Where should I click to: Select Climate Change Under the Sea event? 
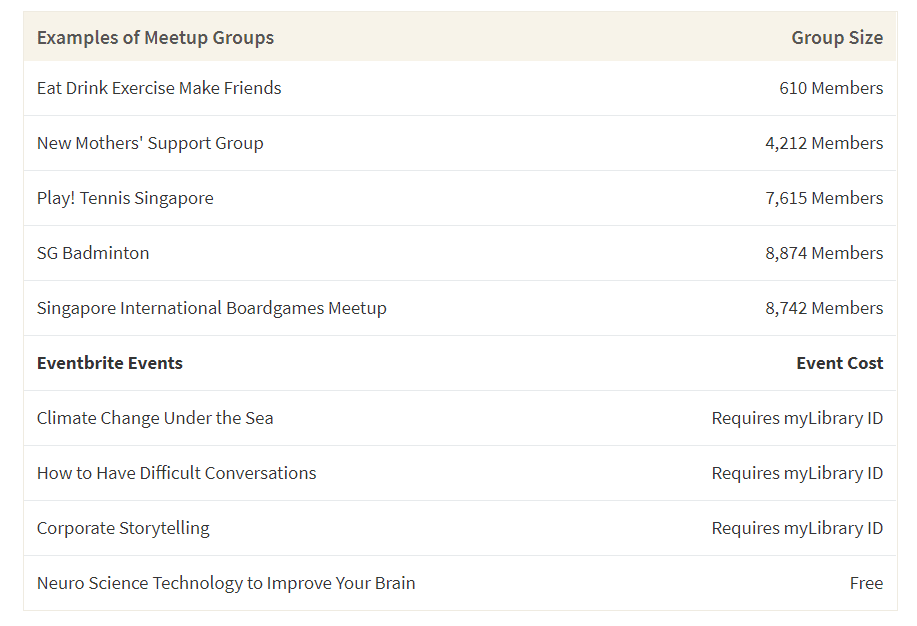point(155,418)
